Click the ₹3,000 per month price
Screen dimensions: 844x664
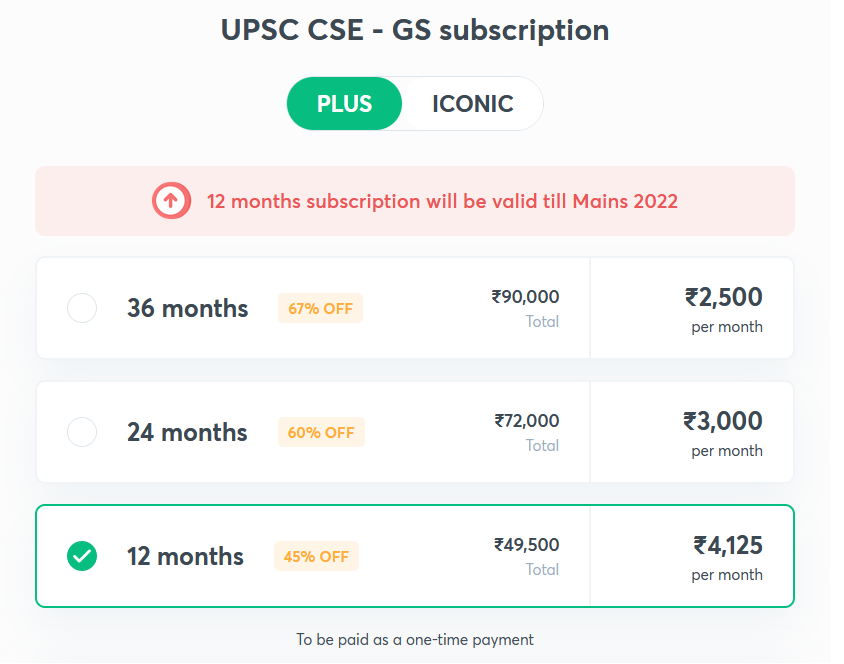[x=722, y=421]
